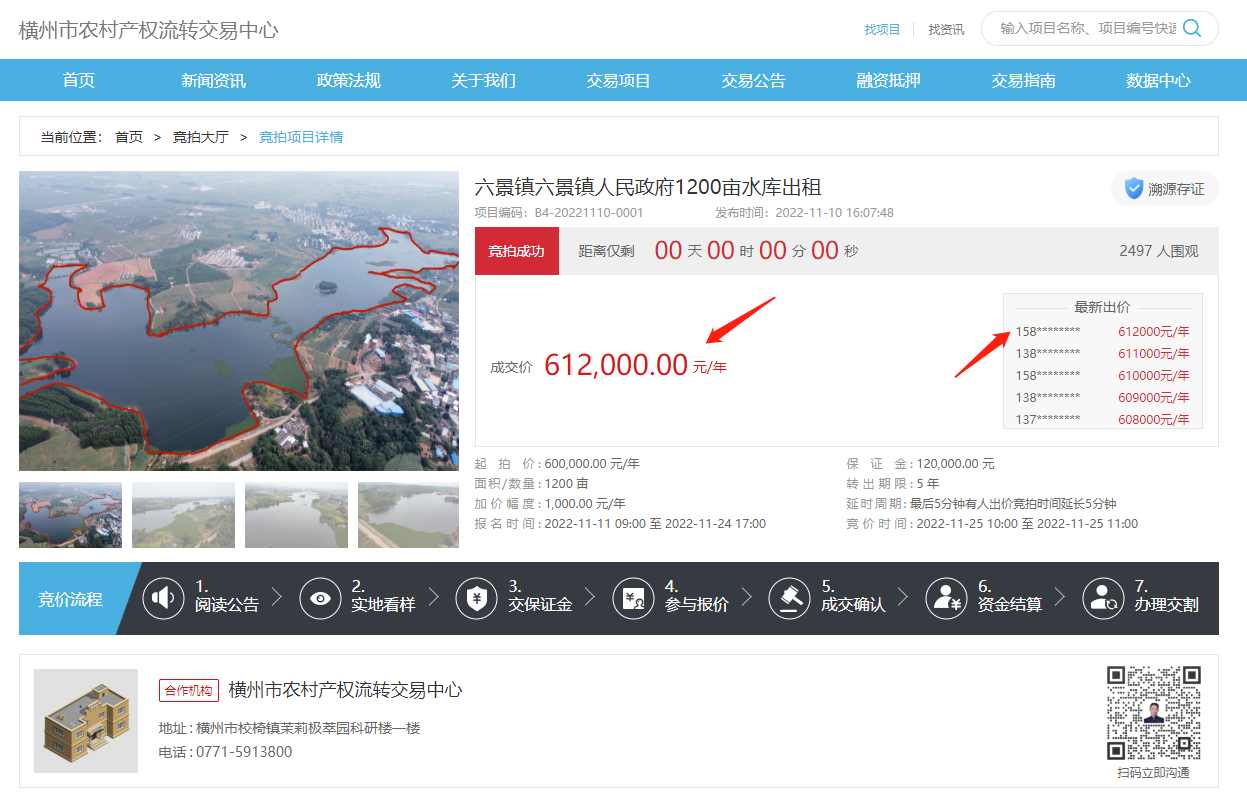Click the 成交确认 gavel icon
Image resolution: width=1247 pixels, height=801 pixels.
pos(789,598)
